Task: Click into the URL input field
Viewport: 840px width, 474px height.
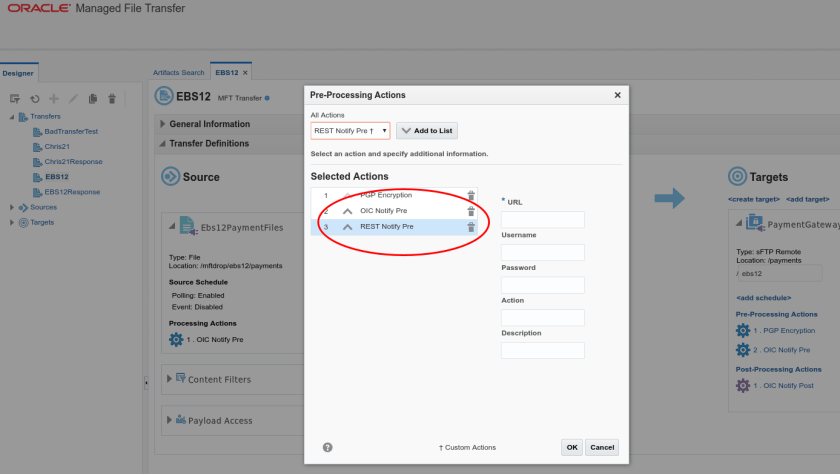Action: [542, 219]
